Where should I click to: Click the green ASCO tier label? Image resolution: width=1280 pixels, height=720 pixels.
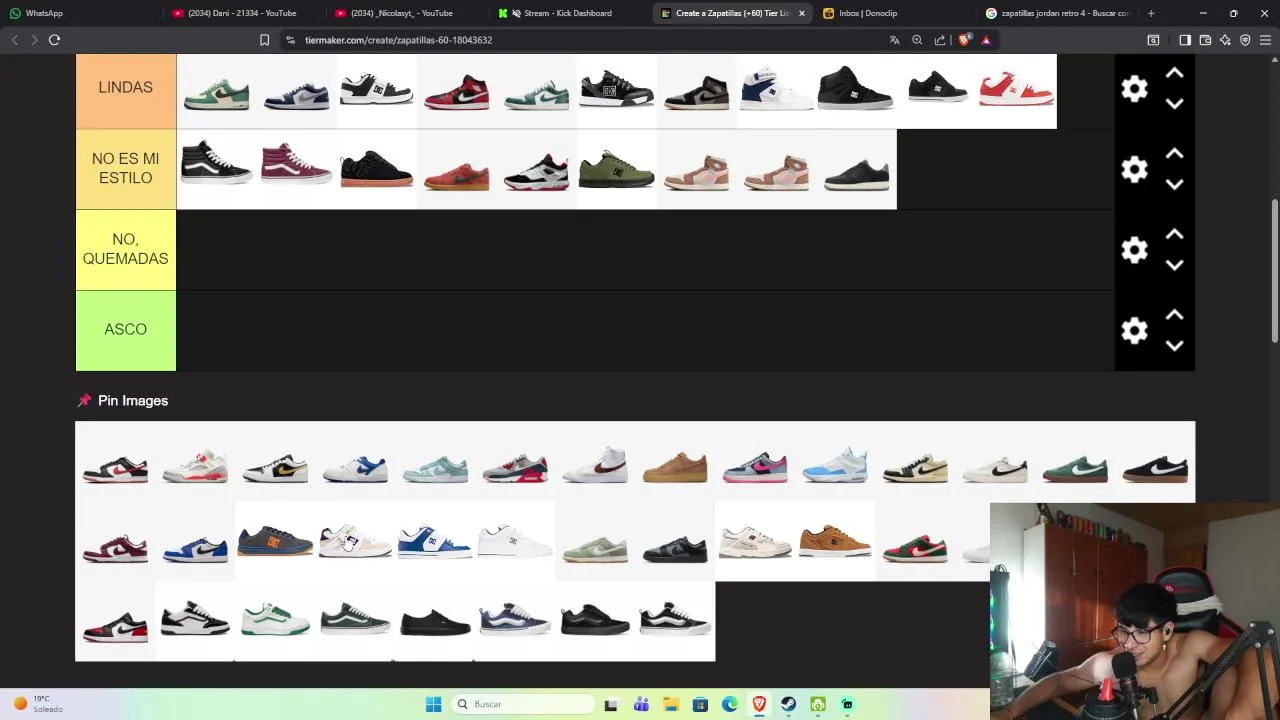(x=126, y=330)
